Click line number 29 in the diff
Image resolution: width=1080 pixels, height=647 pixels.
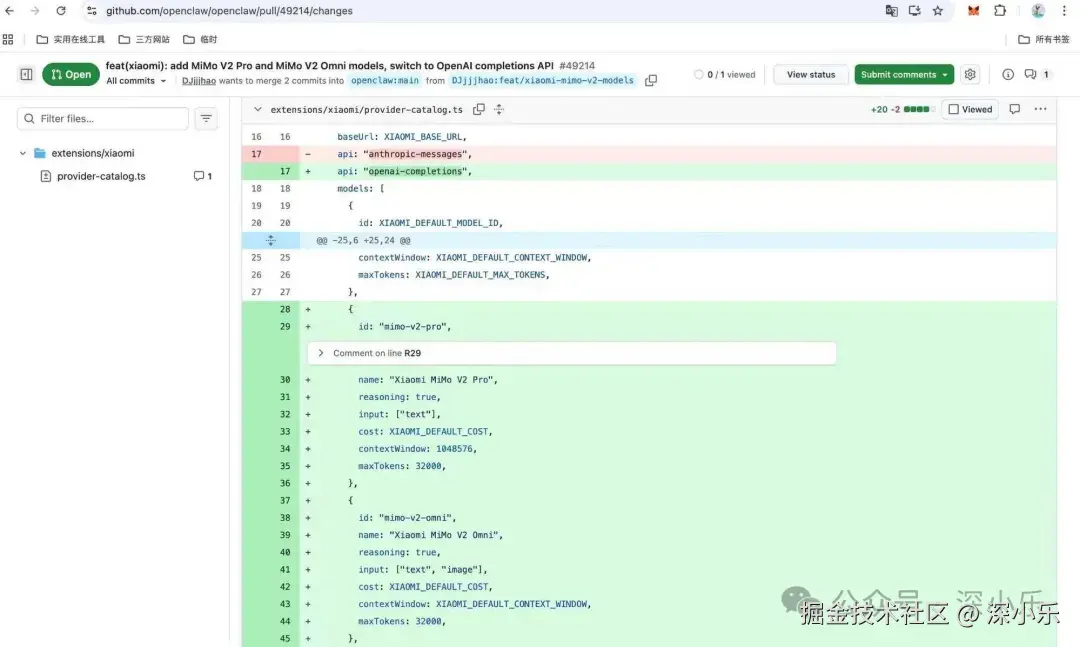tap(285, 327)
